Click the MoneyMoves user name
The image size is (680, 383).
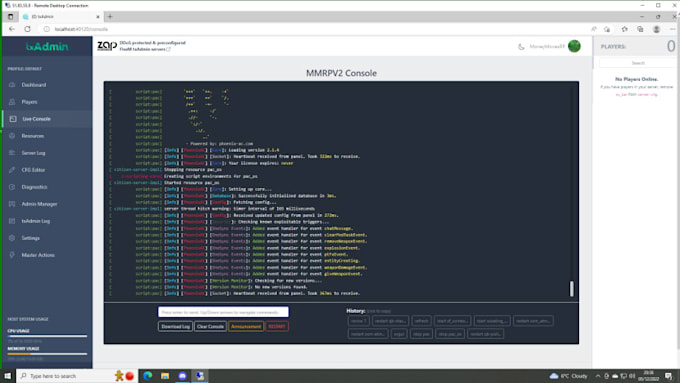click(x=547, y=46)
